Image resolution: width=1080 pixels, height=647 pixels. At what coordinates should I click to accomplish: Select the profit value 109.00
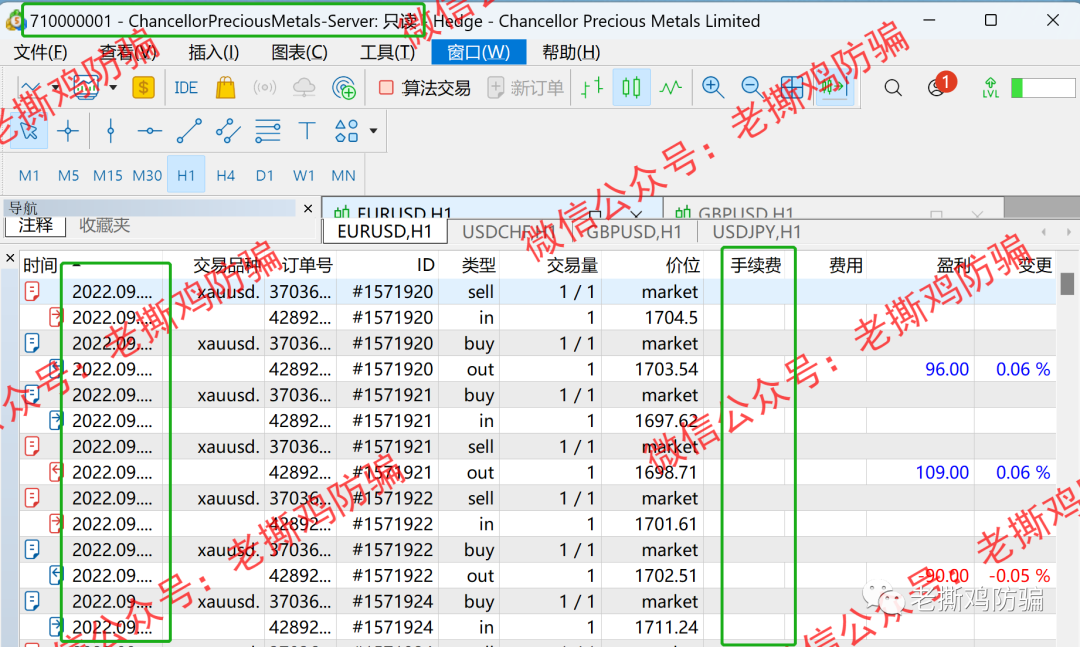(x=942, y=473)
